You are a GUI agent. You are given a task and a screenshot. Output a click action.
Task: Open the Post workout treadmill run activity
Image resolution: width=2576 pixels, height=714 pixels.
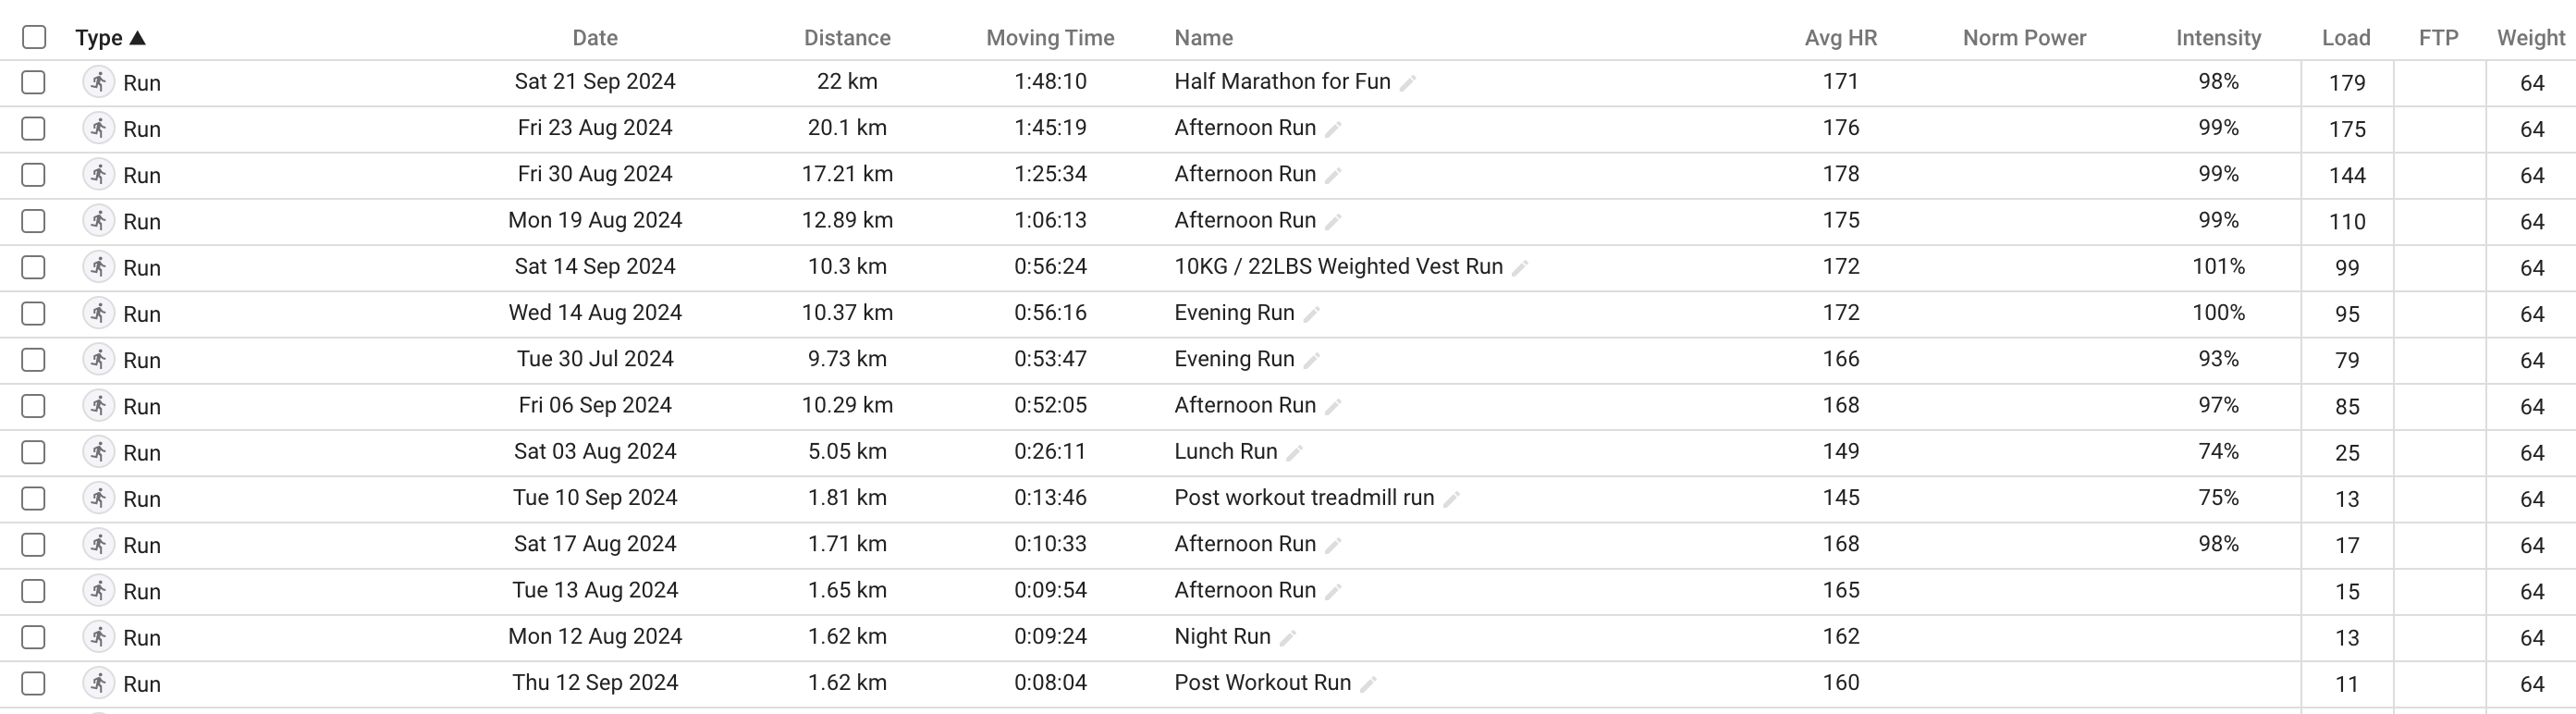click(1304, 497)
